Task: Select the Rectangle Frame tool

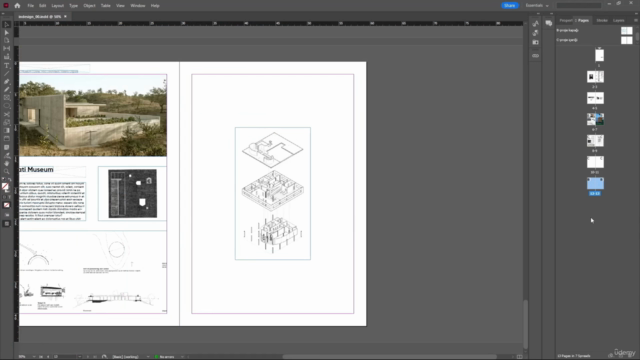Action: [7, 98]
